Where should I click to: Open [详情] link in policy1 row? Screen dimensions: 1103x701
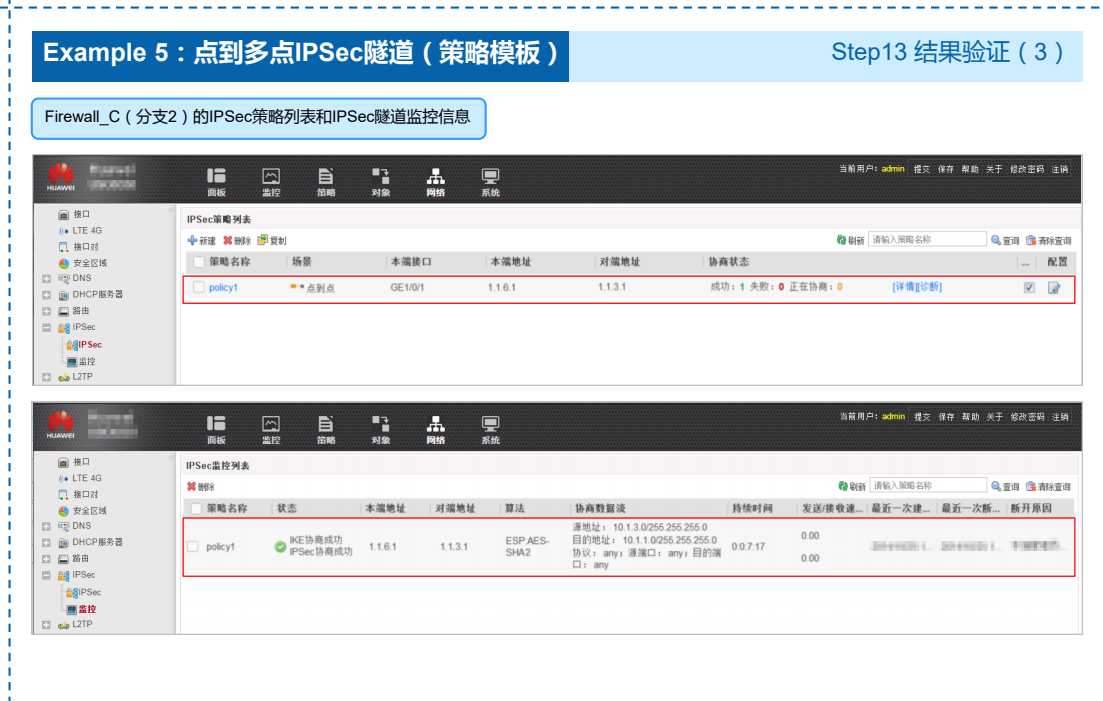click(x=904, y=287)
